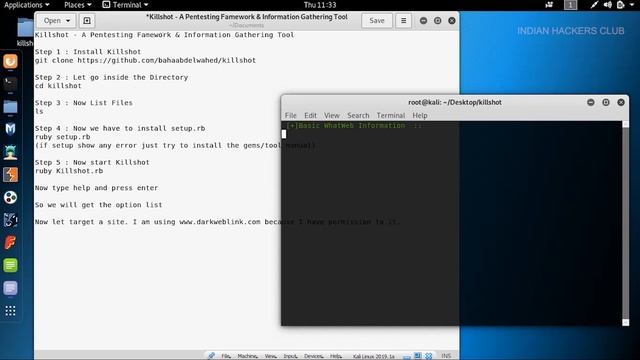Click the VirtualBox settings cog status icon
Image resolution: width=640 pixels, height=360 pixels.
(x=429, y=356)
